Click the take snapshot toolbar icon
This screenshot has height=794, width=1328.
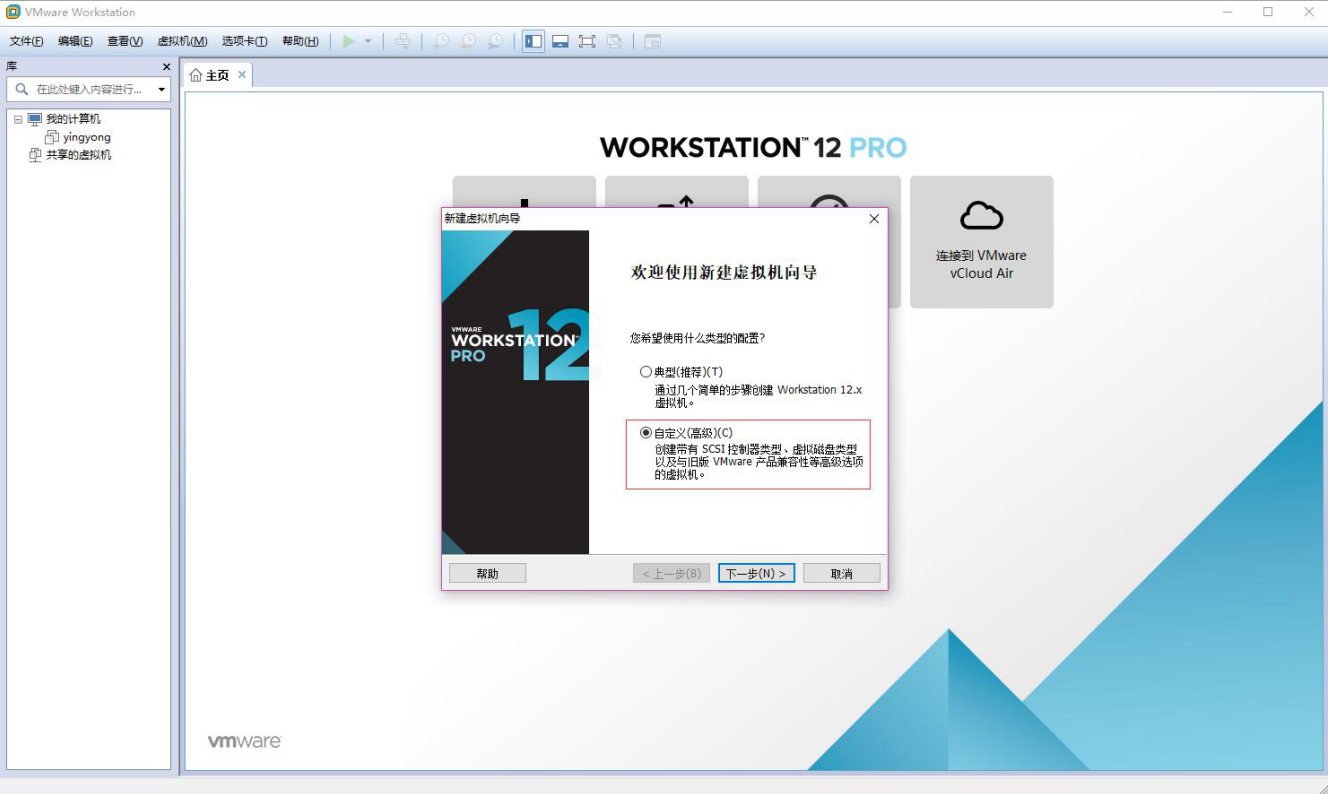(x=441, y=41)
